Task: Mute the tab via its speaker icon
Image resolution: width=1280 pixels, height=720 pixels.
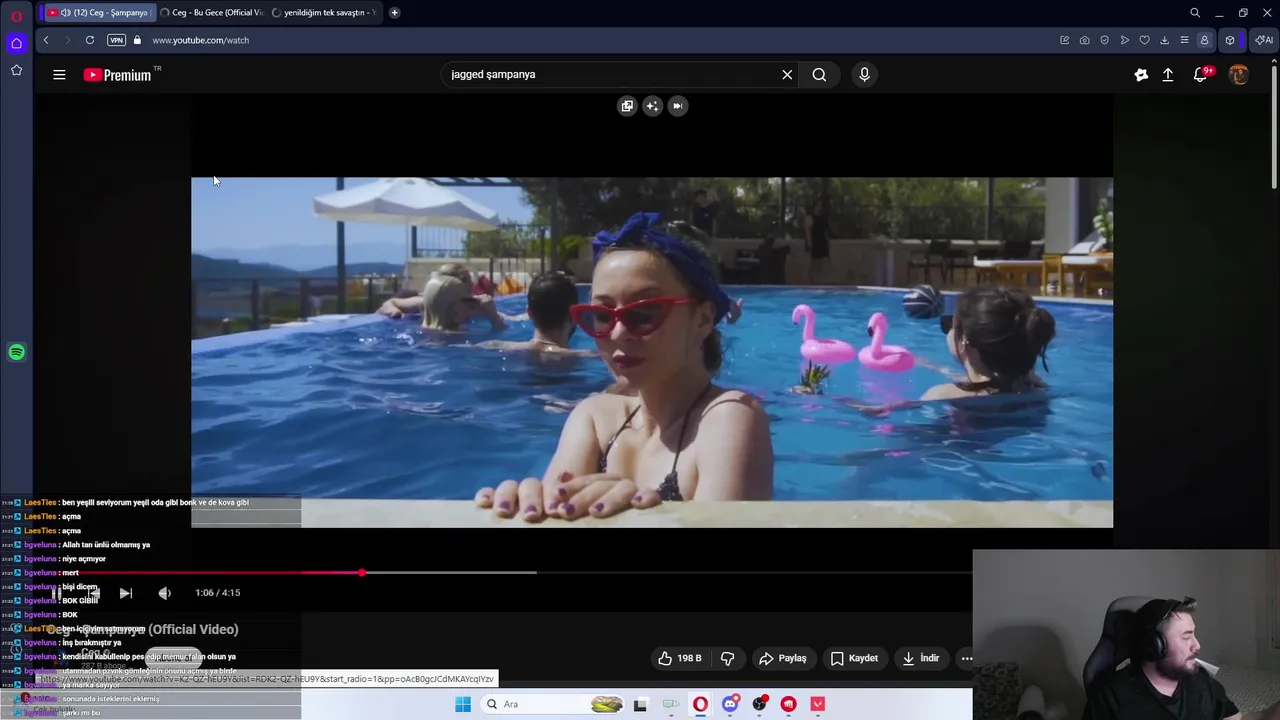Action: coord(65,12)
